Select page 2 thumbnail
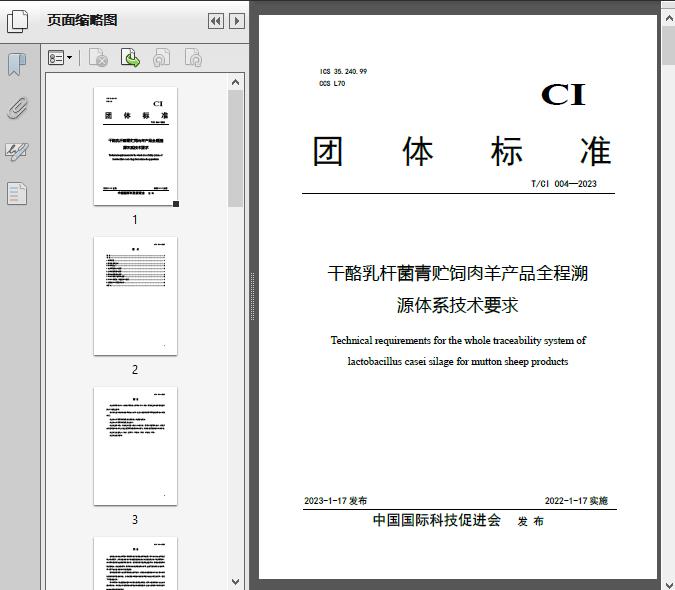The height and width of the screenshot is (590, 675). point(135,296)
